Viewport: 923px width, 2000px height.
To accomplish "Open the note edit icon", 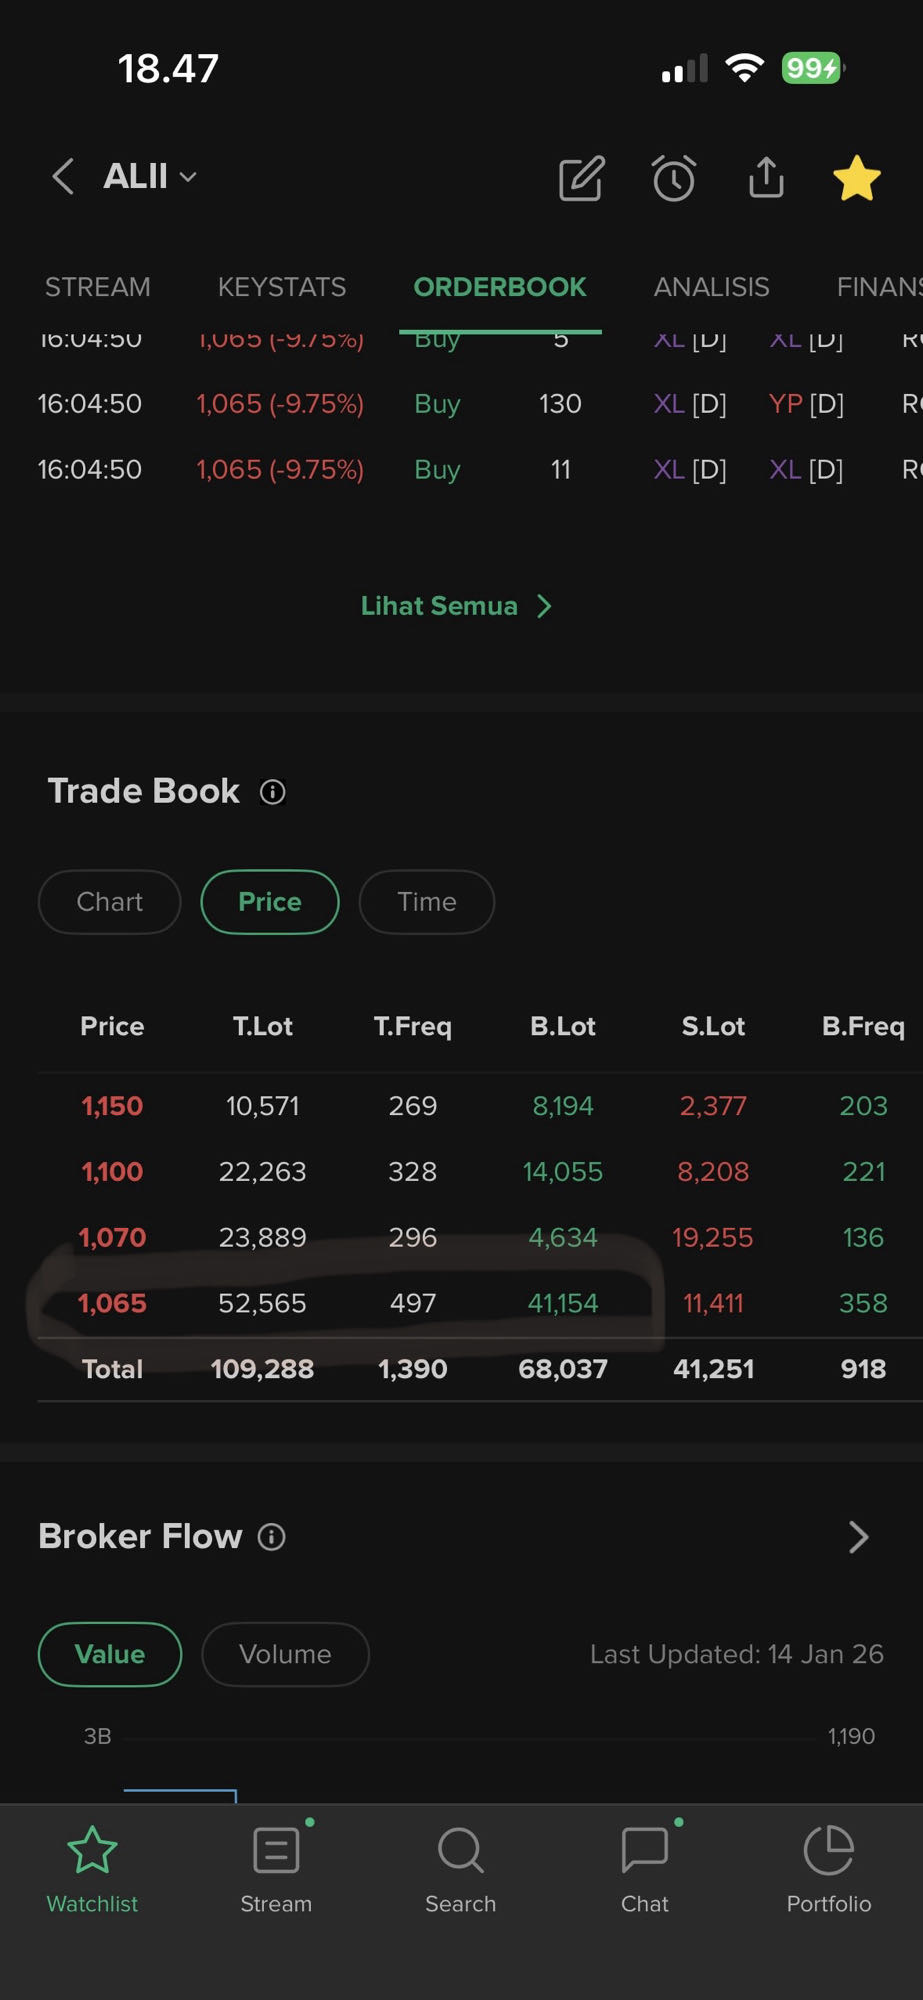I will click(581, 179).
